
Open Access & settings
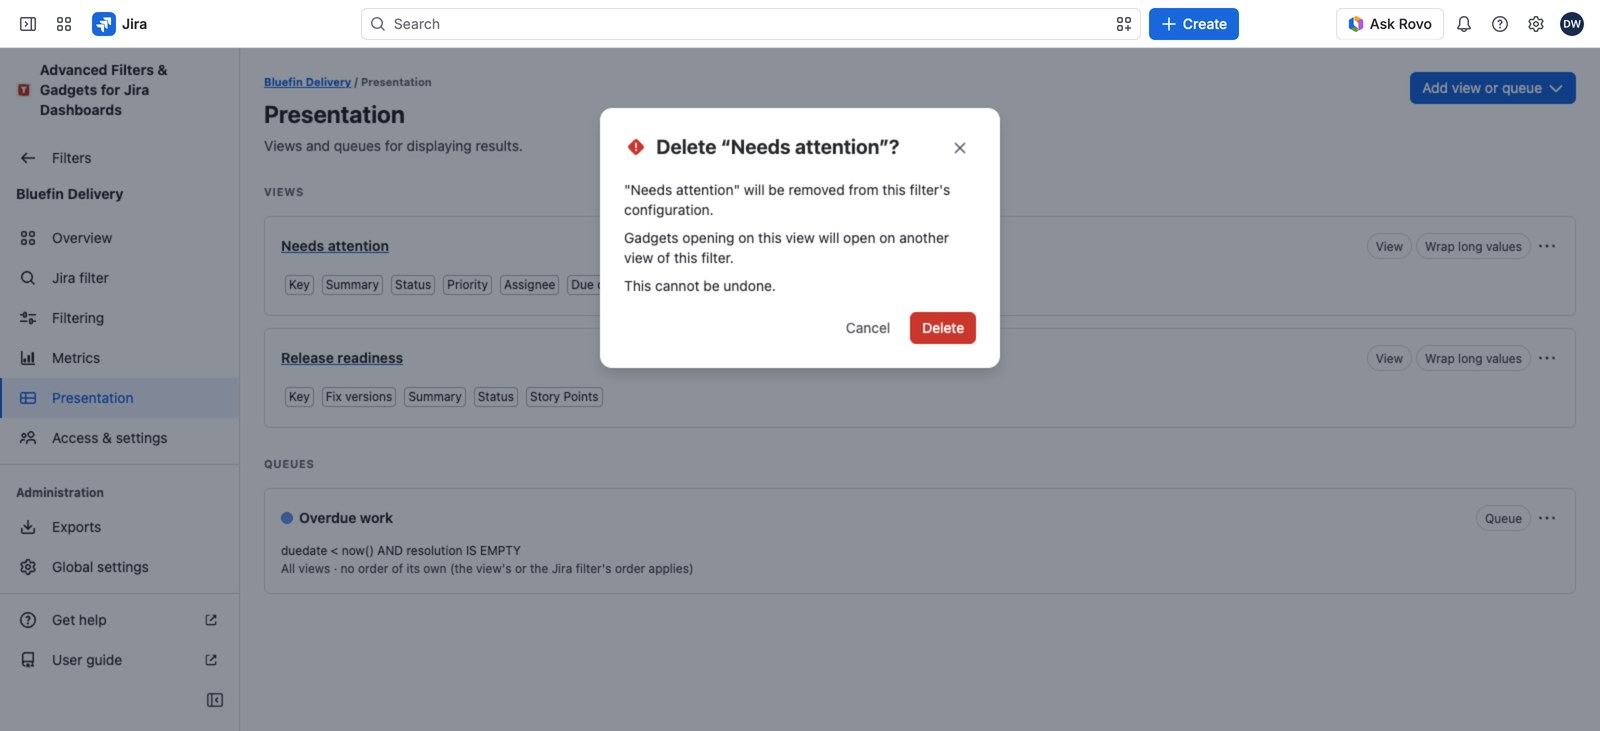(120, 438)
